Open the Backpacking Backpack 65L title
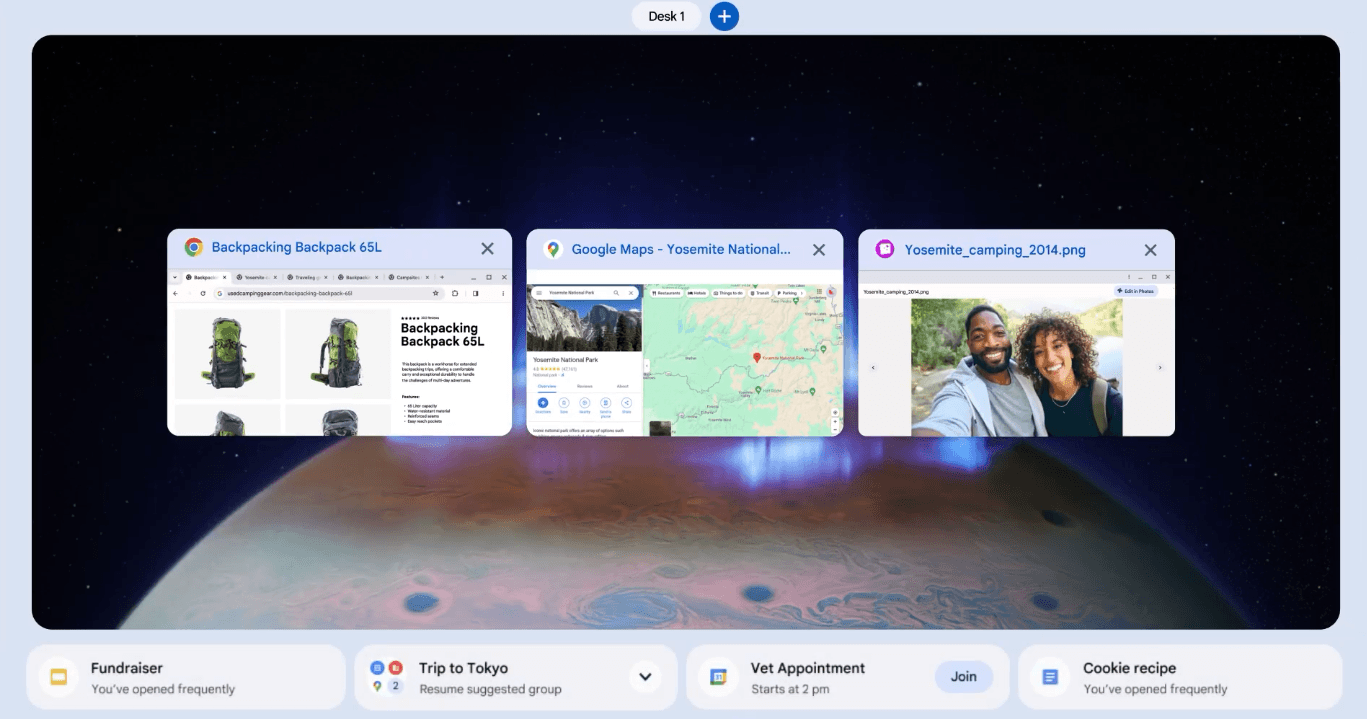Viewport: 1367px width, 719px height. 296,248
